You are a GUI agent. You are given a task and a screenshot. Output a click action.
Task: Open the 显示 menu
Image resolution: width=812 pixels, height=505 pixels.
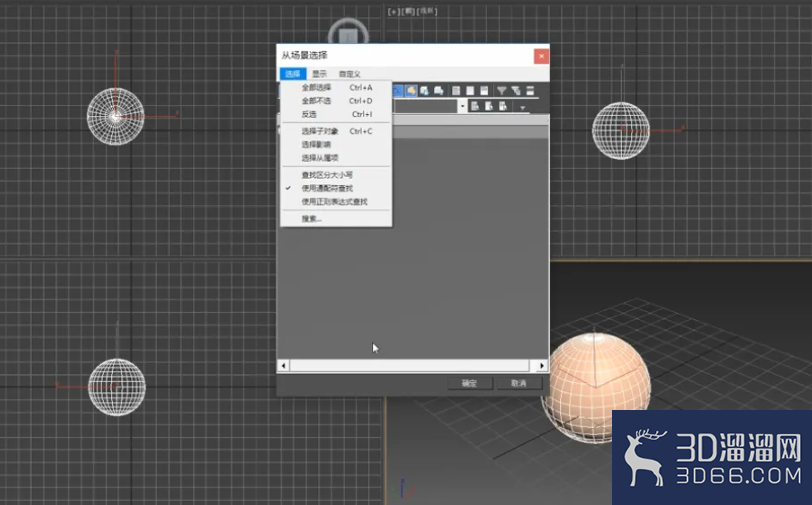click(x=320, y=74)
